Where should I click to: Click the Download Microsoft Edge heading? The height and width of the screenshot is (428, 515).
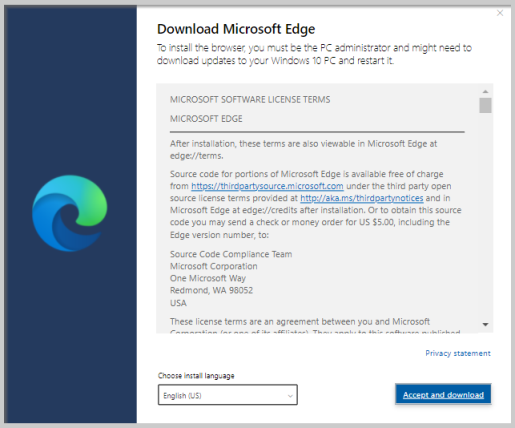[x=236, y=29]
